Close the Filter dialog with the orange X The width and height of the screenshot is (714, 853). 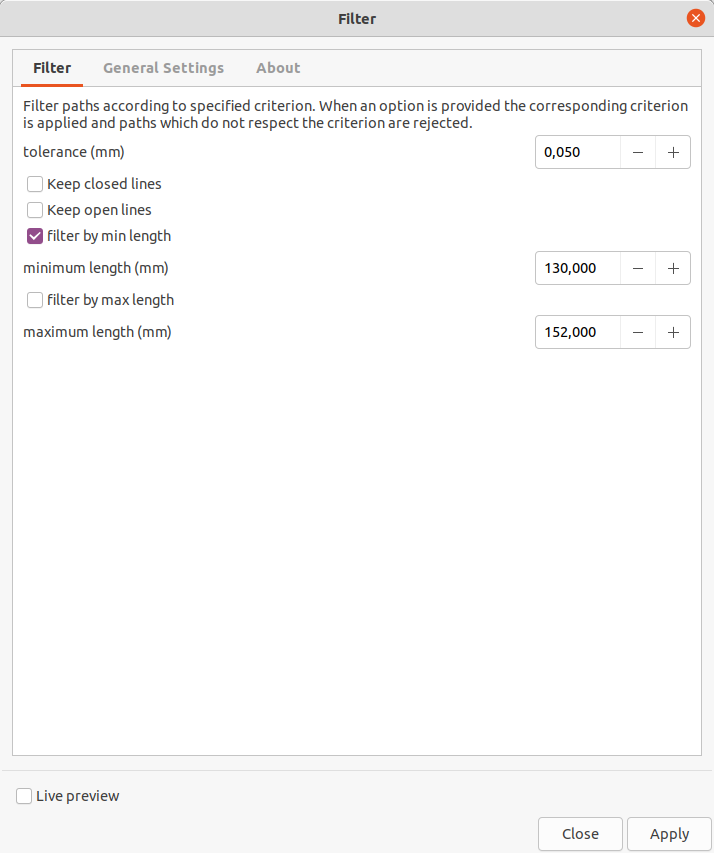click(x=695, y=18)
